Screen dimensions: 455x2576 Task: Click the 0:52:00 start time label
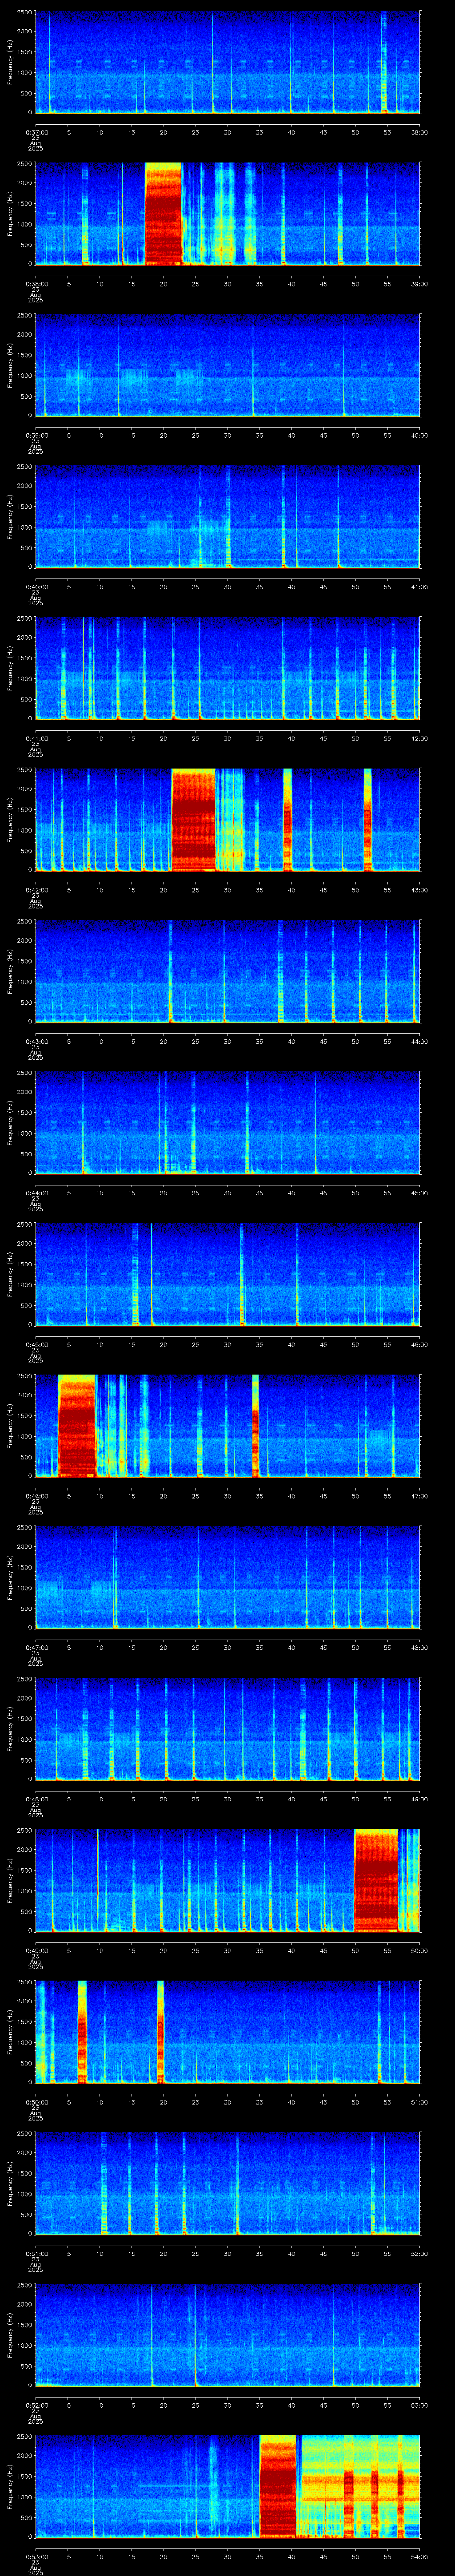36,2404
